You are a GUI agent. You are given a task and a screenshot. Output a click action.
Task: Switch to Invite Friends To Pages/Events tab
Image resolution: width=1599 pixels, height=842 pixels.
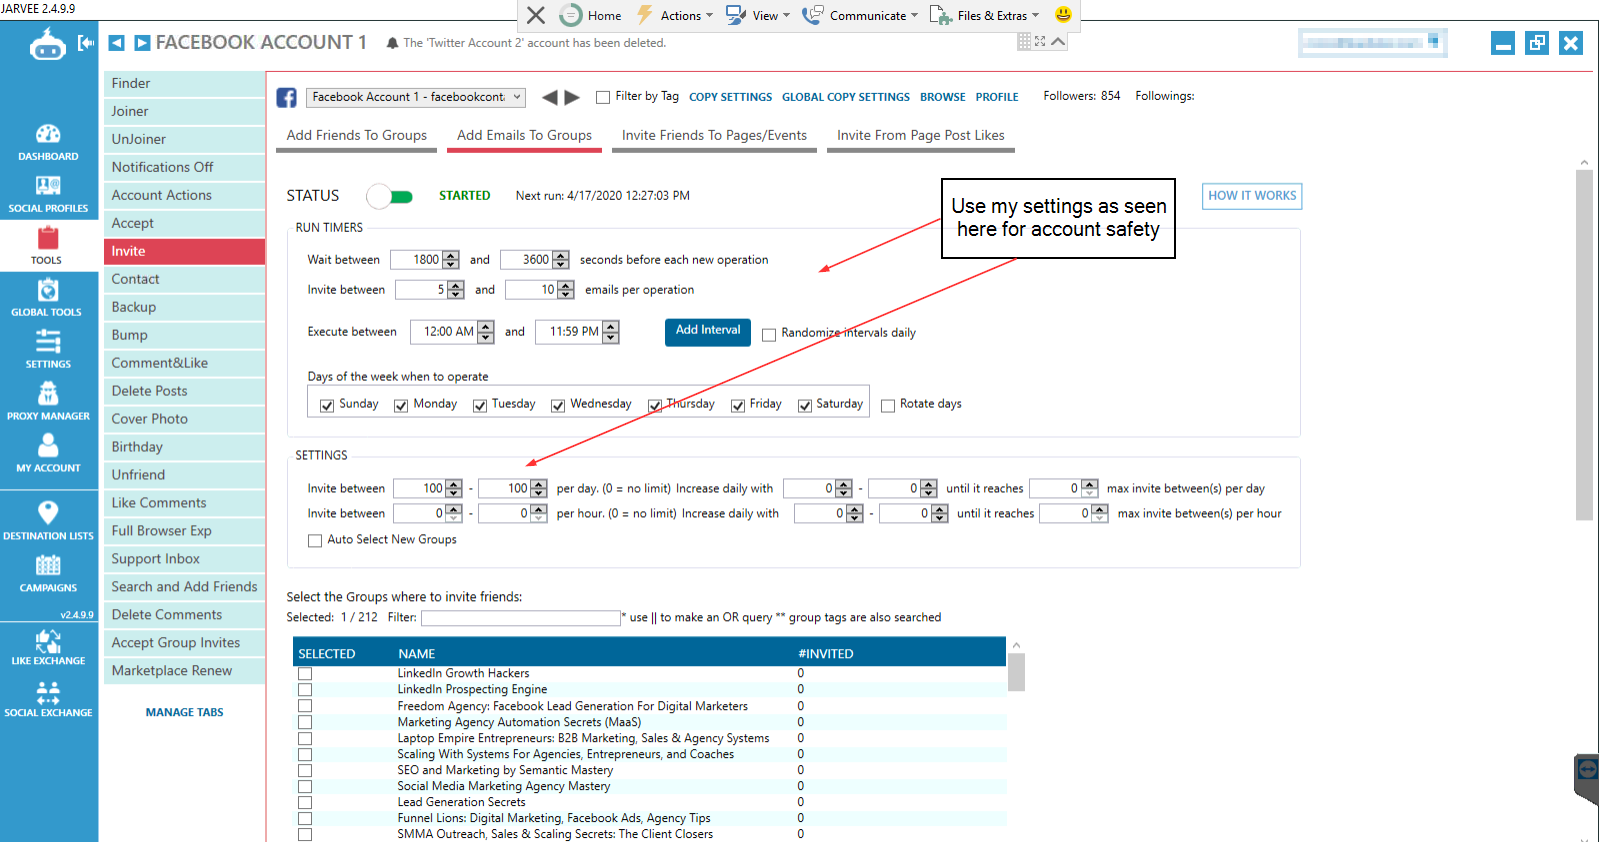pyautogui.click(x=714, y=136)
